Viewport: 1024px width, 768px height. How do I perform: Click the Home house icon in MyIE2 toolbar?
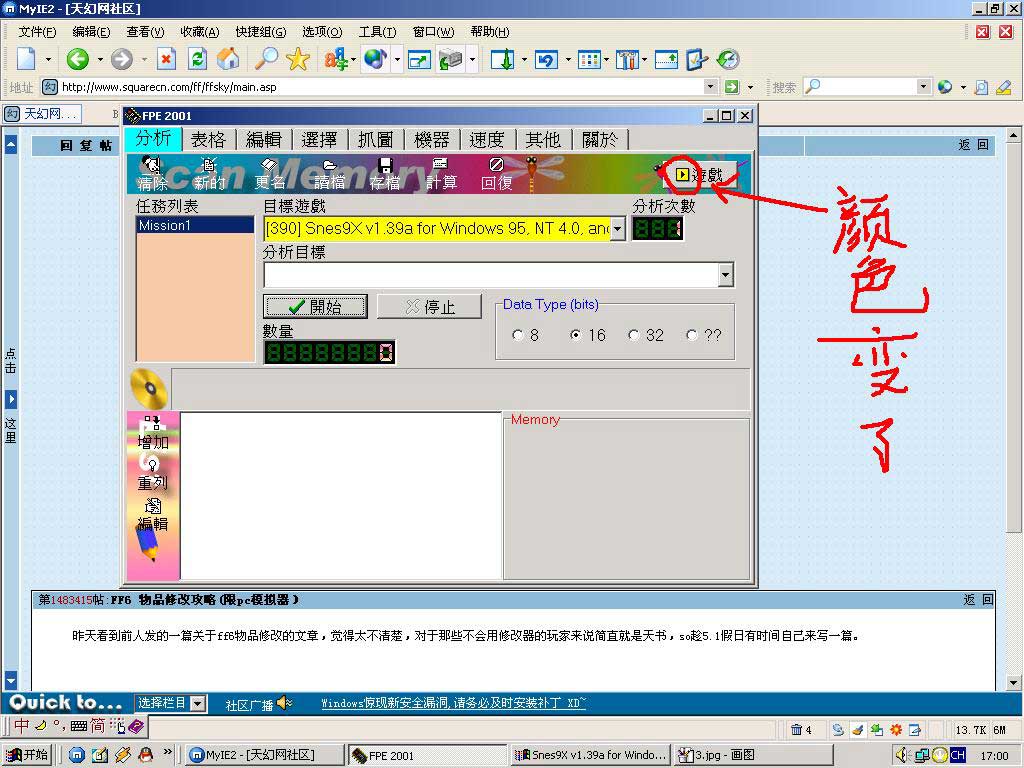pyautogui.click(x=228, y=59)
